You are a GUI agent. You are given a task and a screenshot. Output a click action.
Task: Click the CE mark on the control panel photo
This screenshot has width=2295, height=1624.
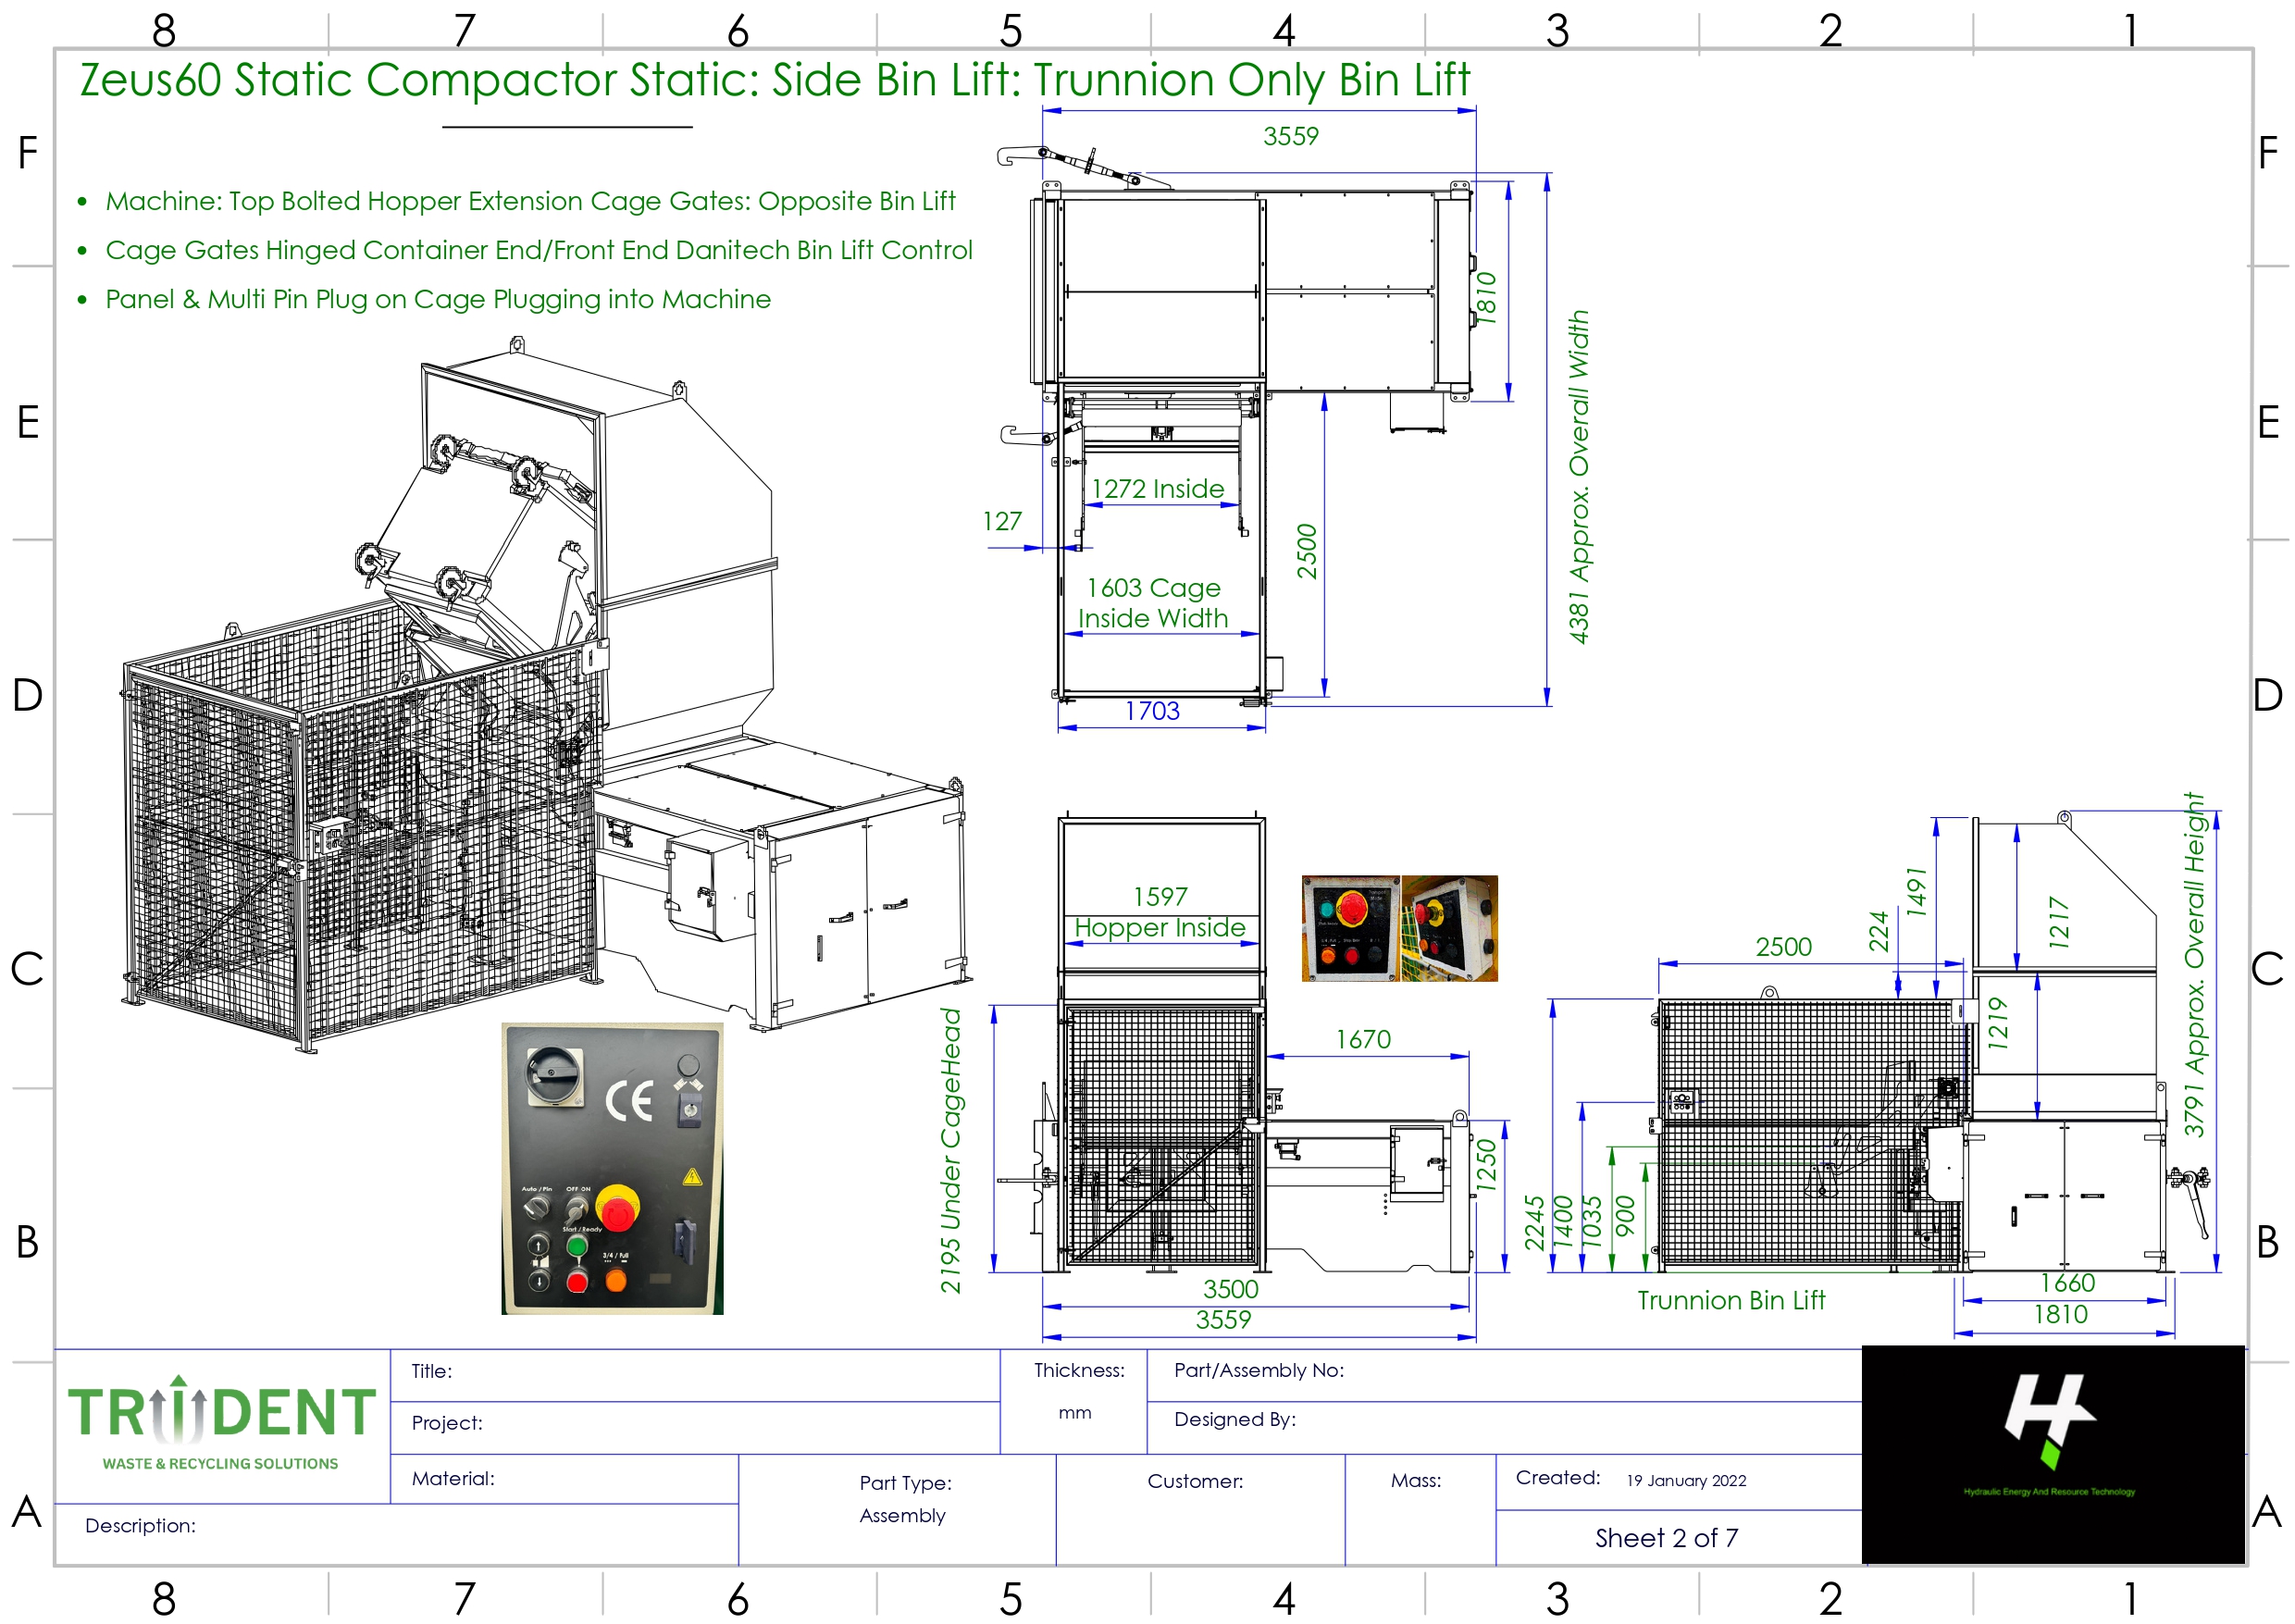coord(630,1100)
